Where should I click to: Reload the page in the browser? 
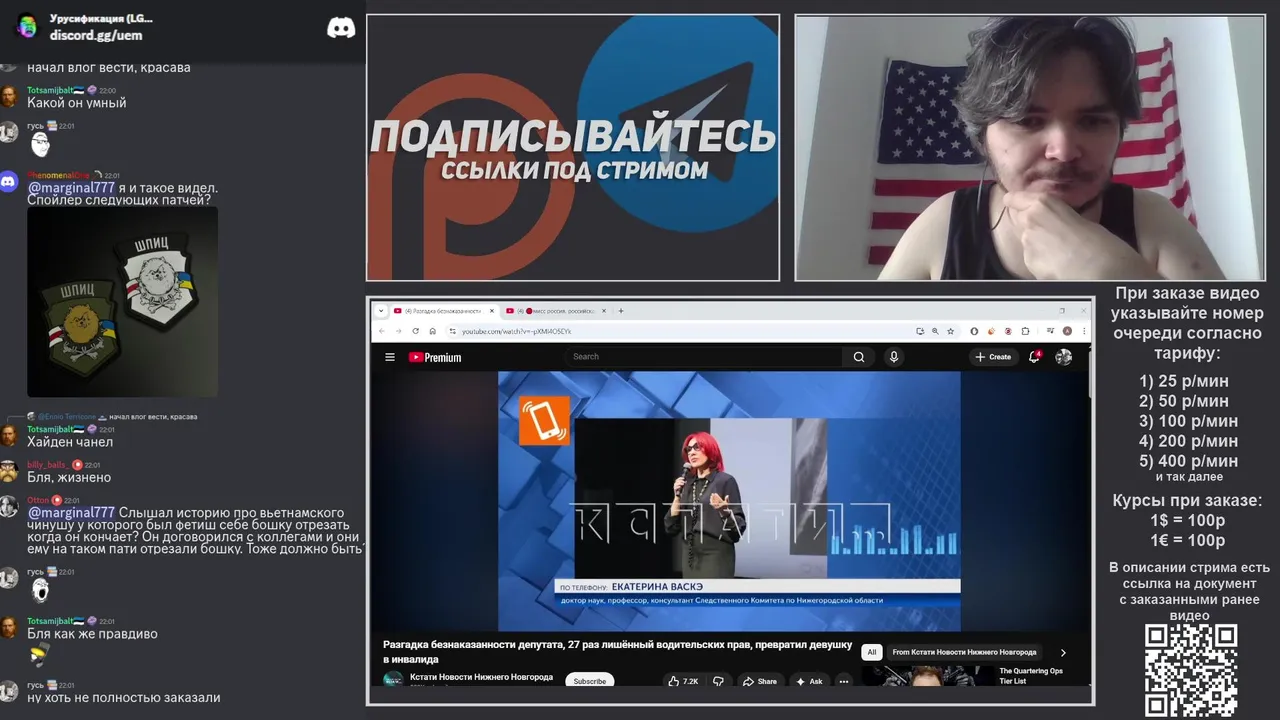pyautogui.click(x=415, y=331)
